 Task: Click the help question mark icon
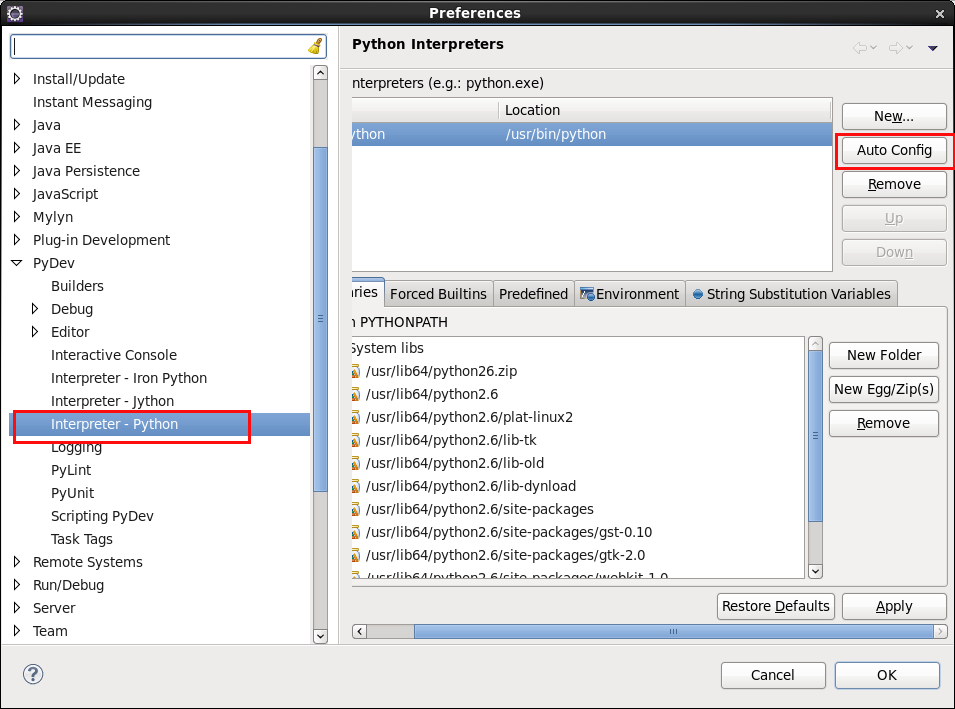coord(32,675)
